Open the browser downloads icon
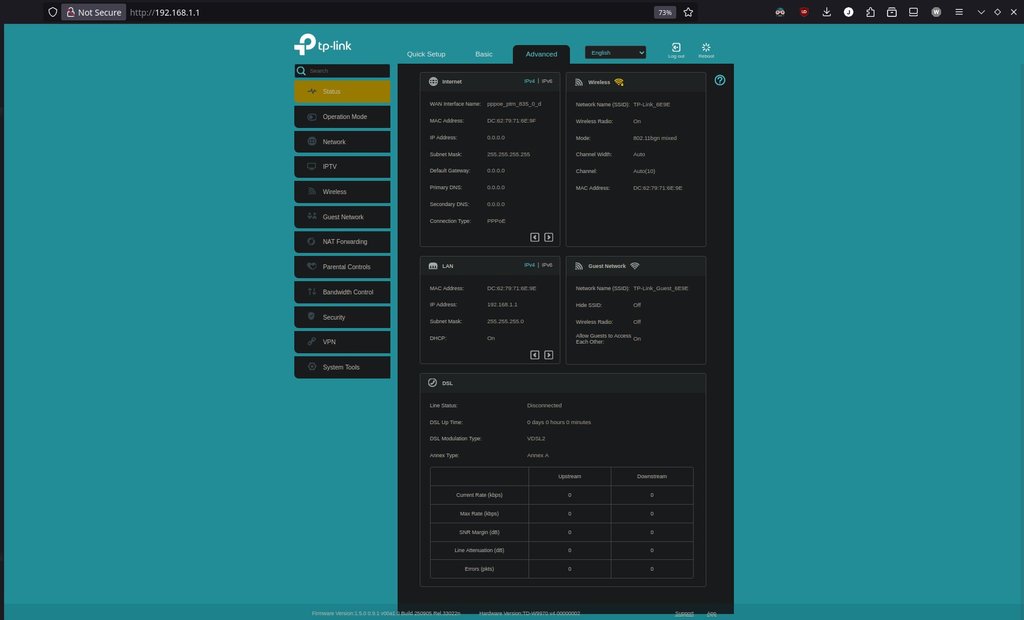Image resolution: width=1024 pixels, height=620 pixels. click(x=827, y=12)
